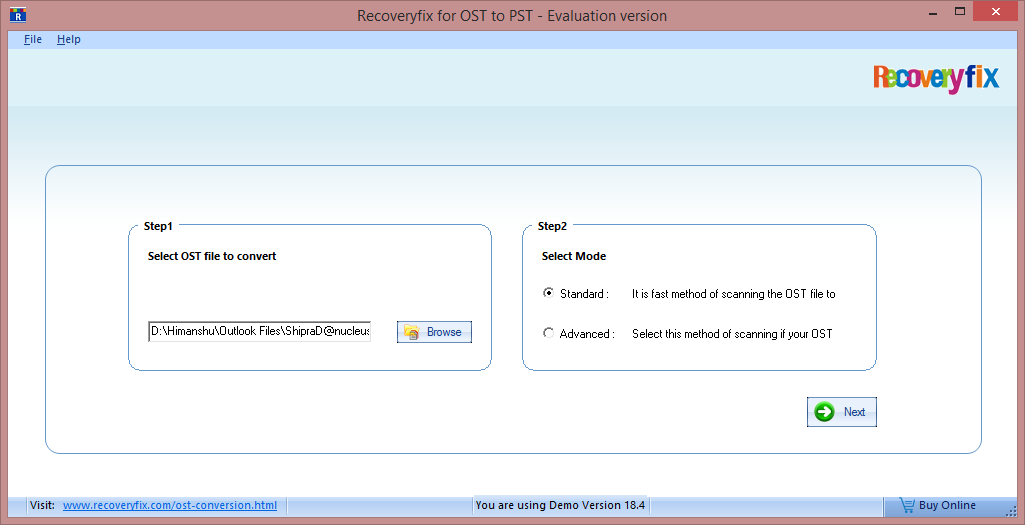This screenshot has width=1025, height=525.
Task: Click the Buy Online button
Action: (937, 505)
